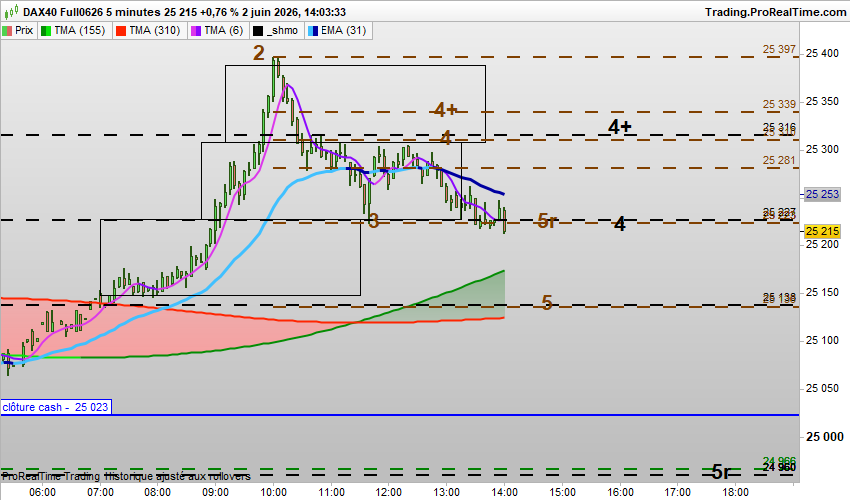This screenshot has width=850, height=500.
Task: Click the 11:00 time axis label
Action: 331,492
